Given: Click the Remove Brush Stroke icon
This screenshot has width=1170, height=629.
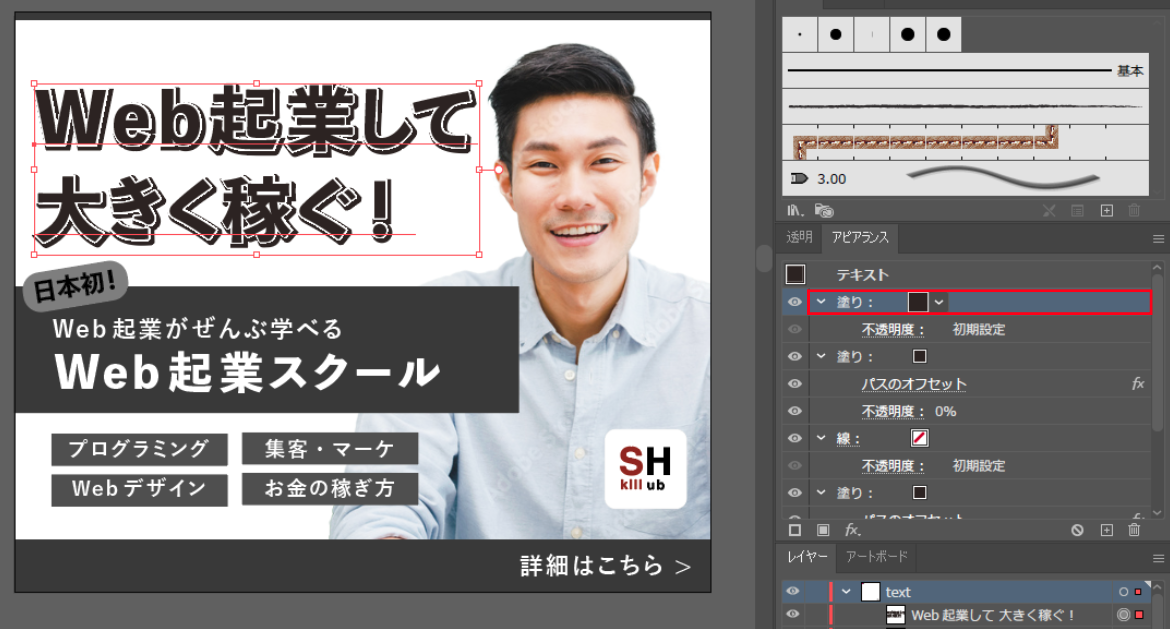Looking at the screenshot, I should [x=1049, y=210].
